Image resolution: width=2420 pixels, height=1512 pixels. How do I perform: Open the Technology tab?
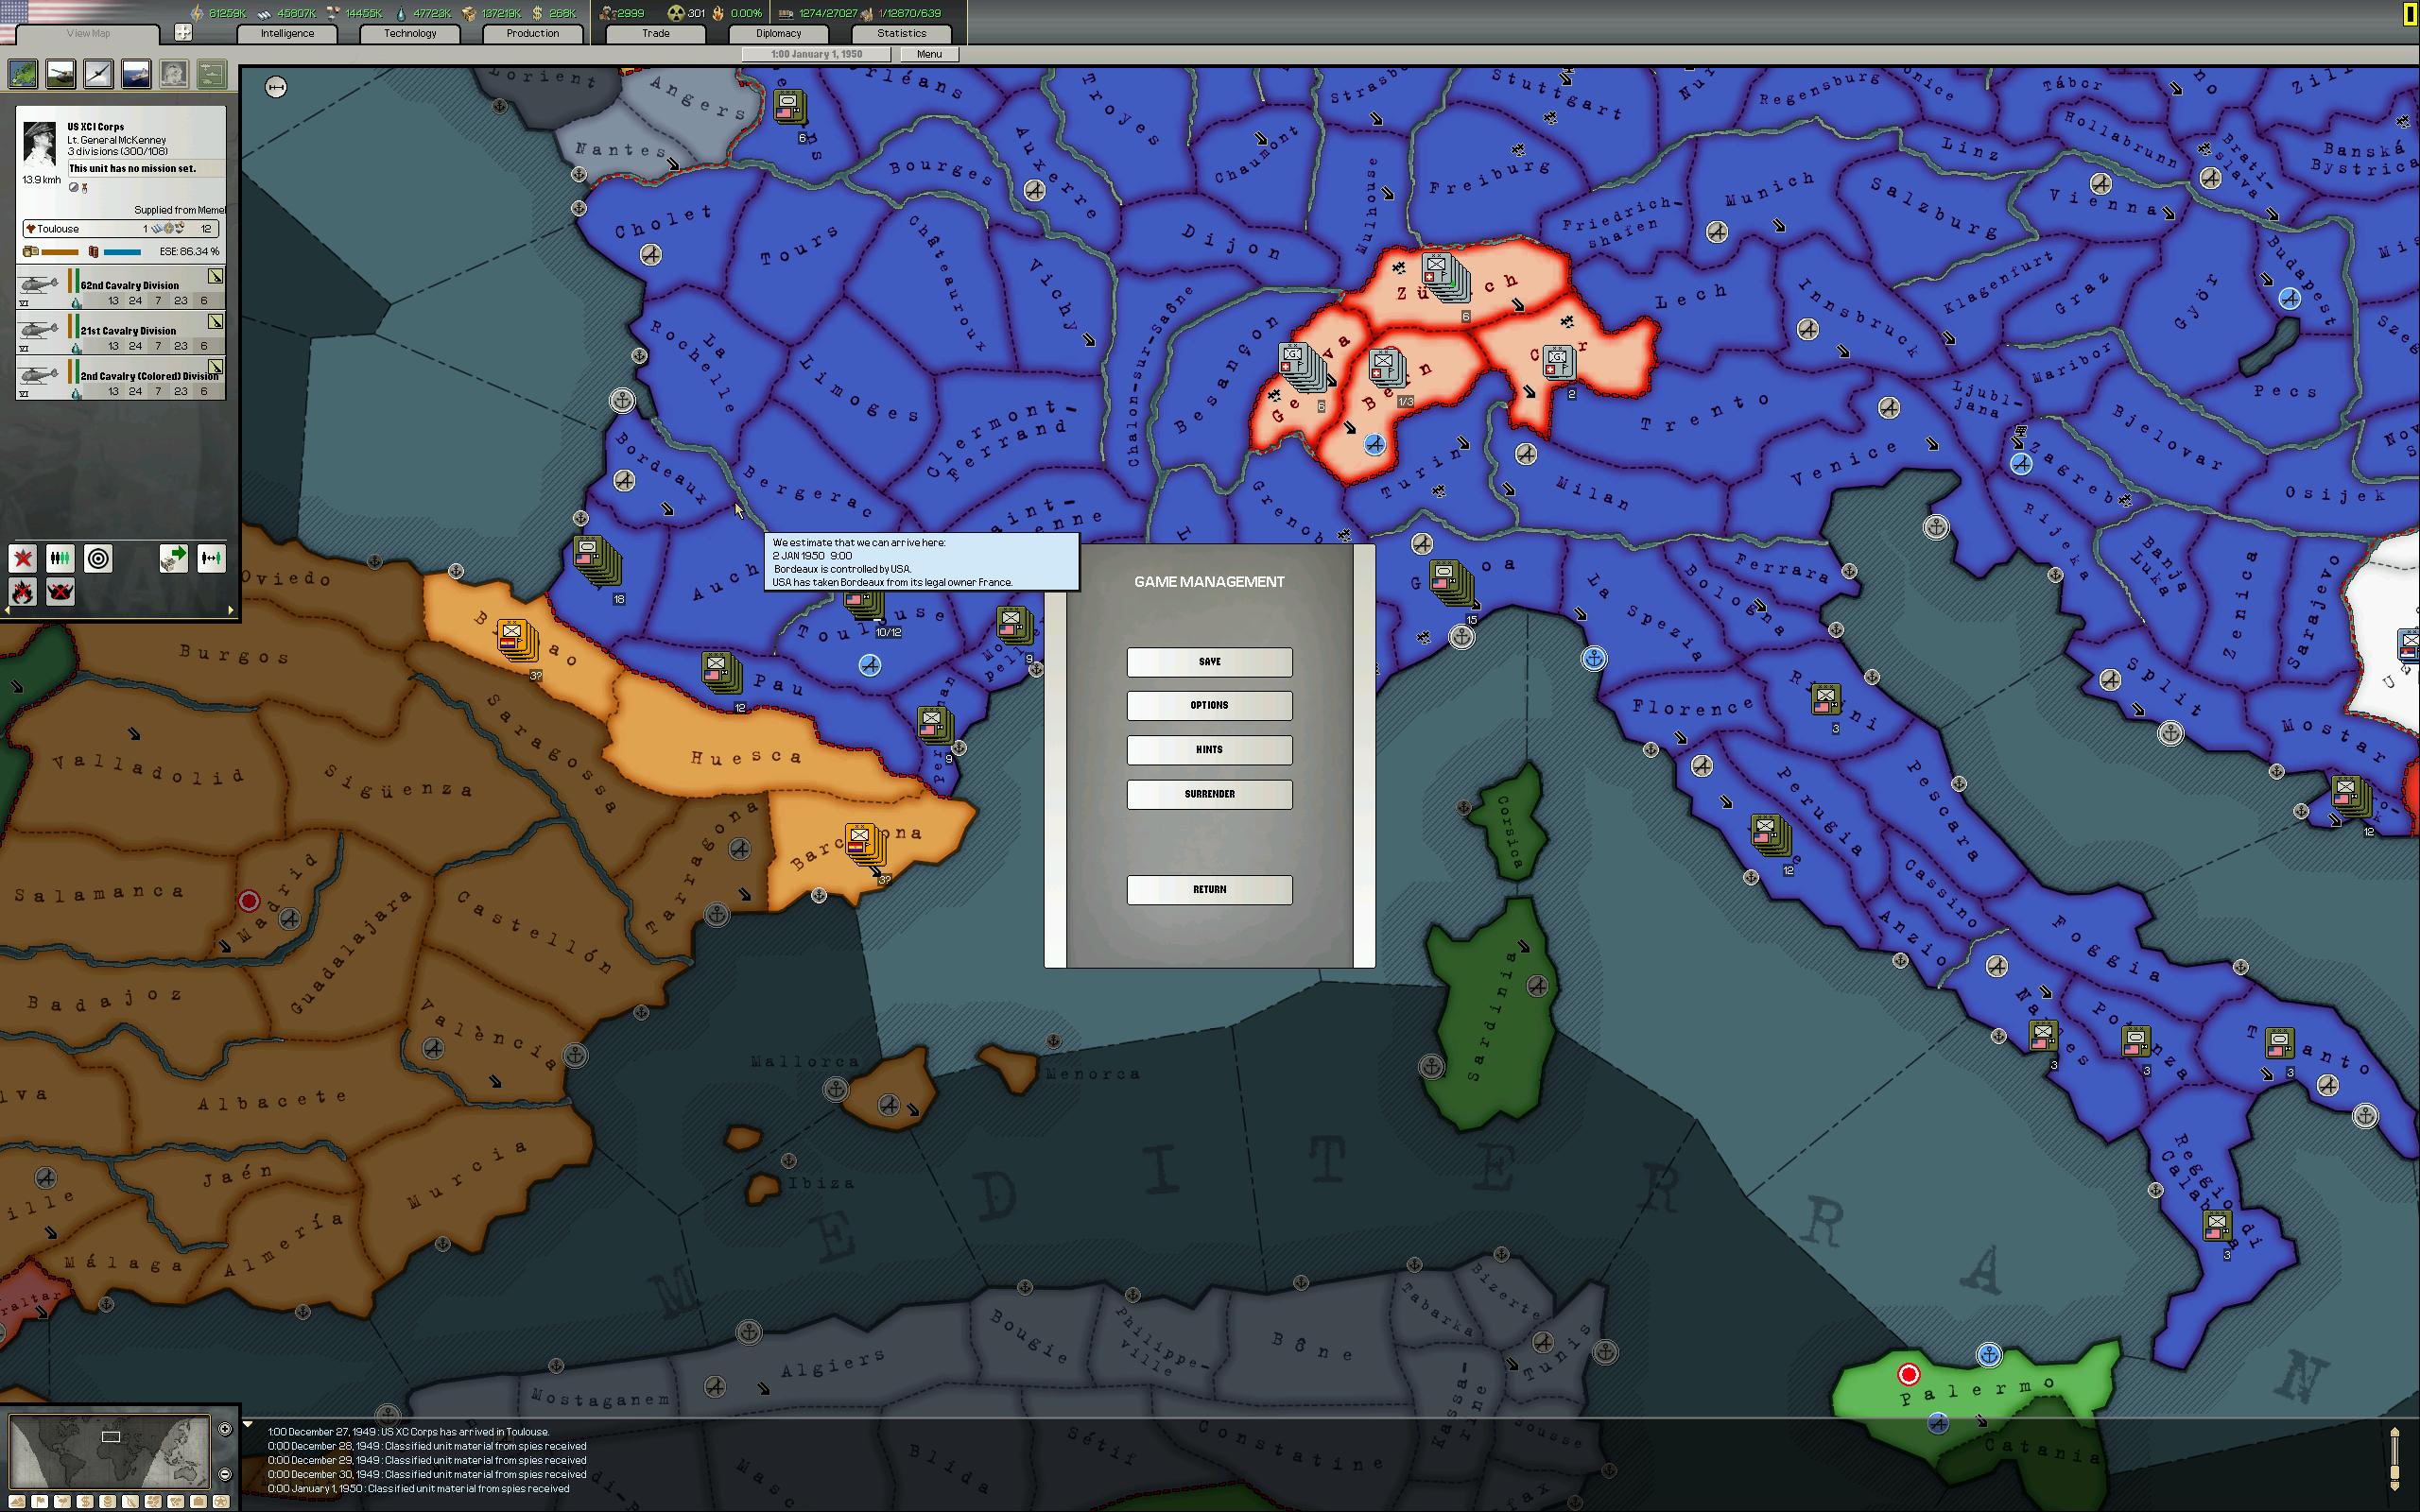(410, 33)
